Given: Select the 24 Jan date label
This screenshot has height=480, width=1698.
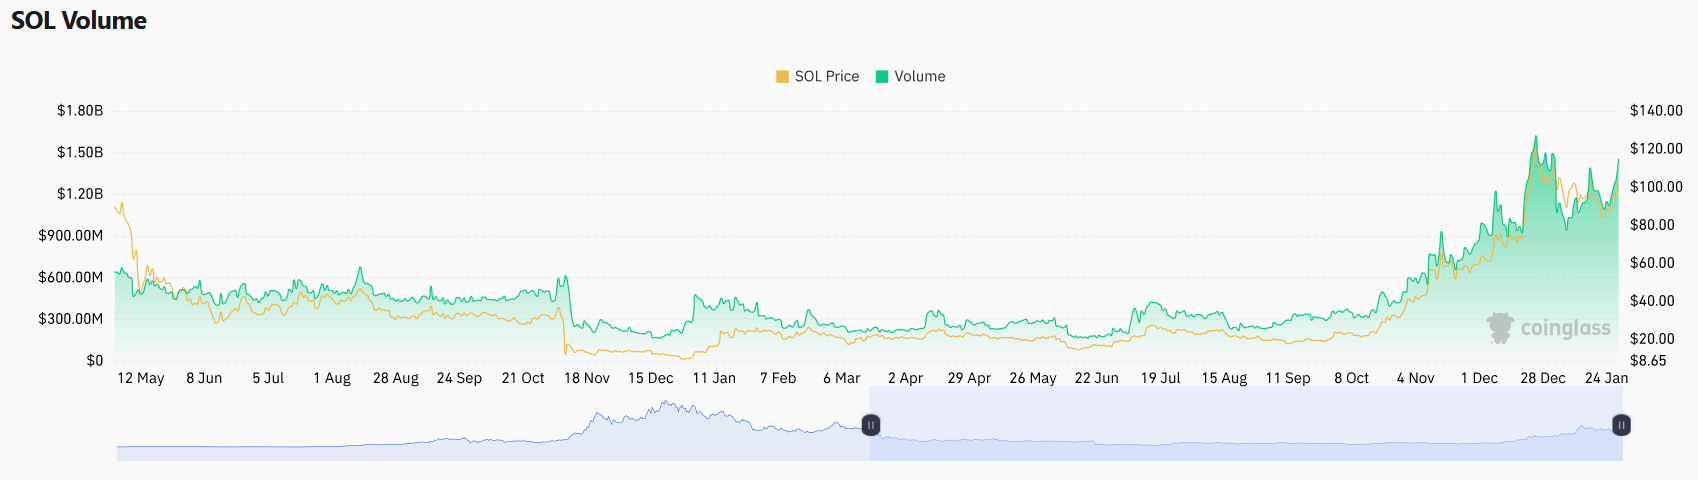Looking at the screenshot, I should click(1606, 378).
